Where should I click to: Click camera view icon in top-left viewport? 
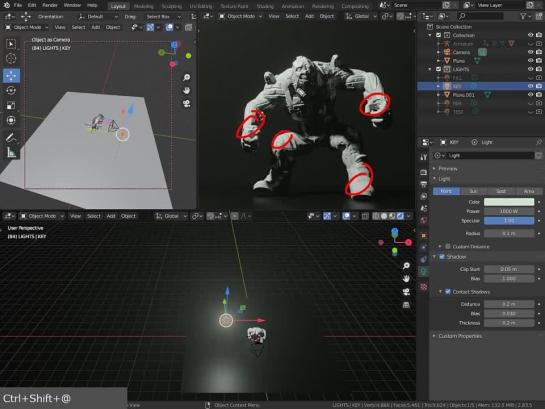pyautogui.click(x=187, y=104)
